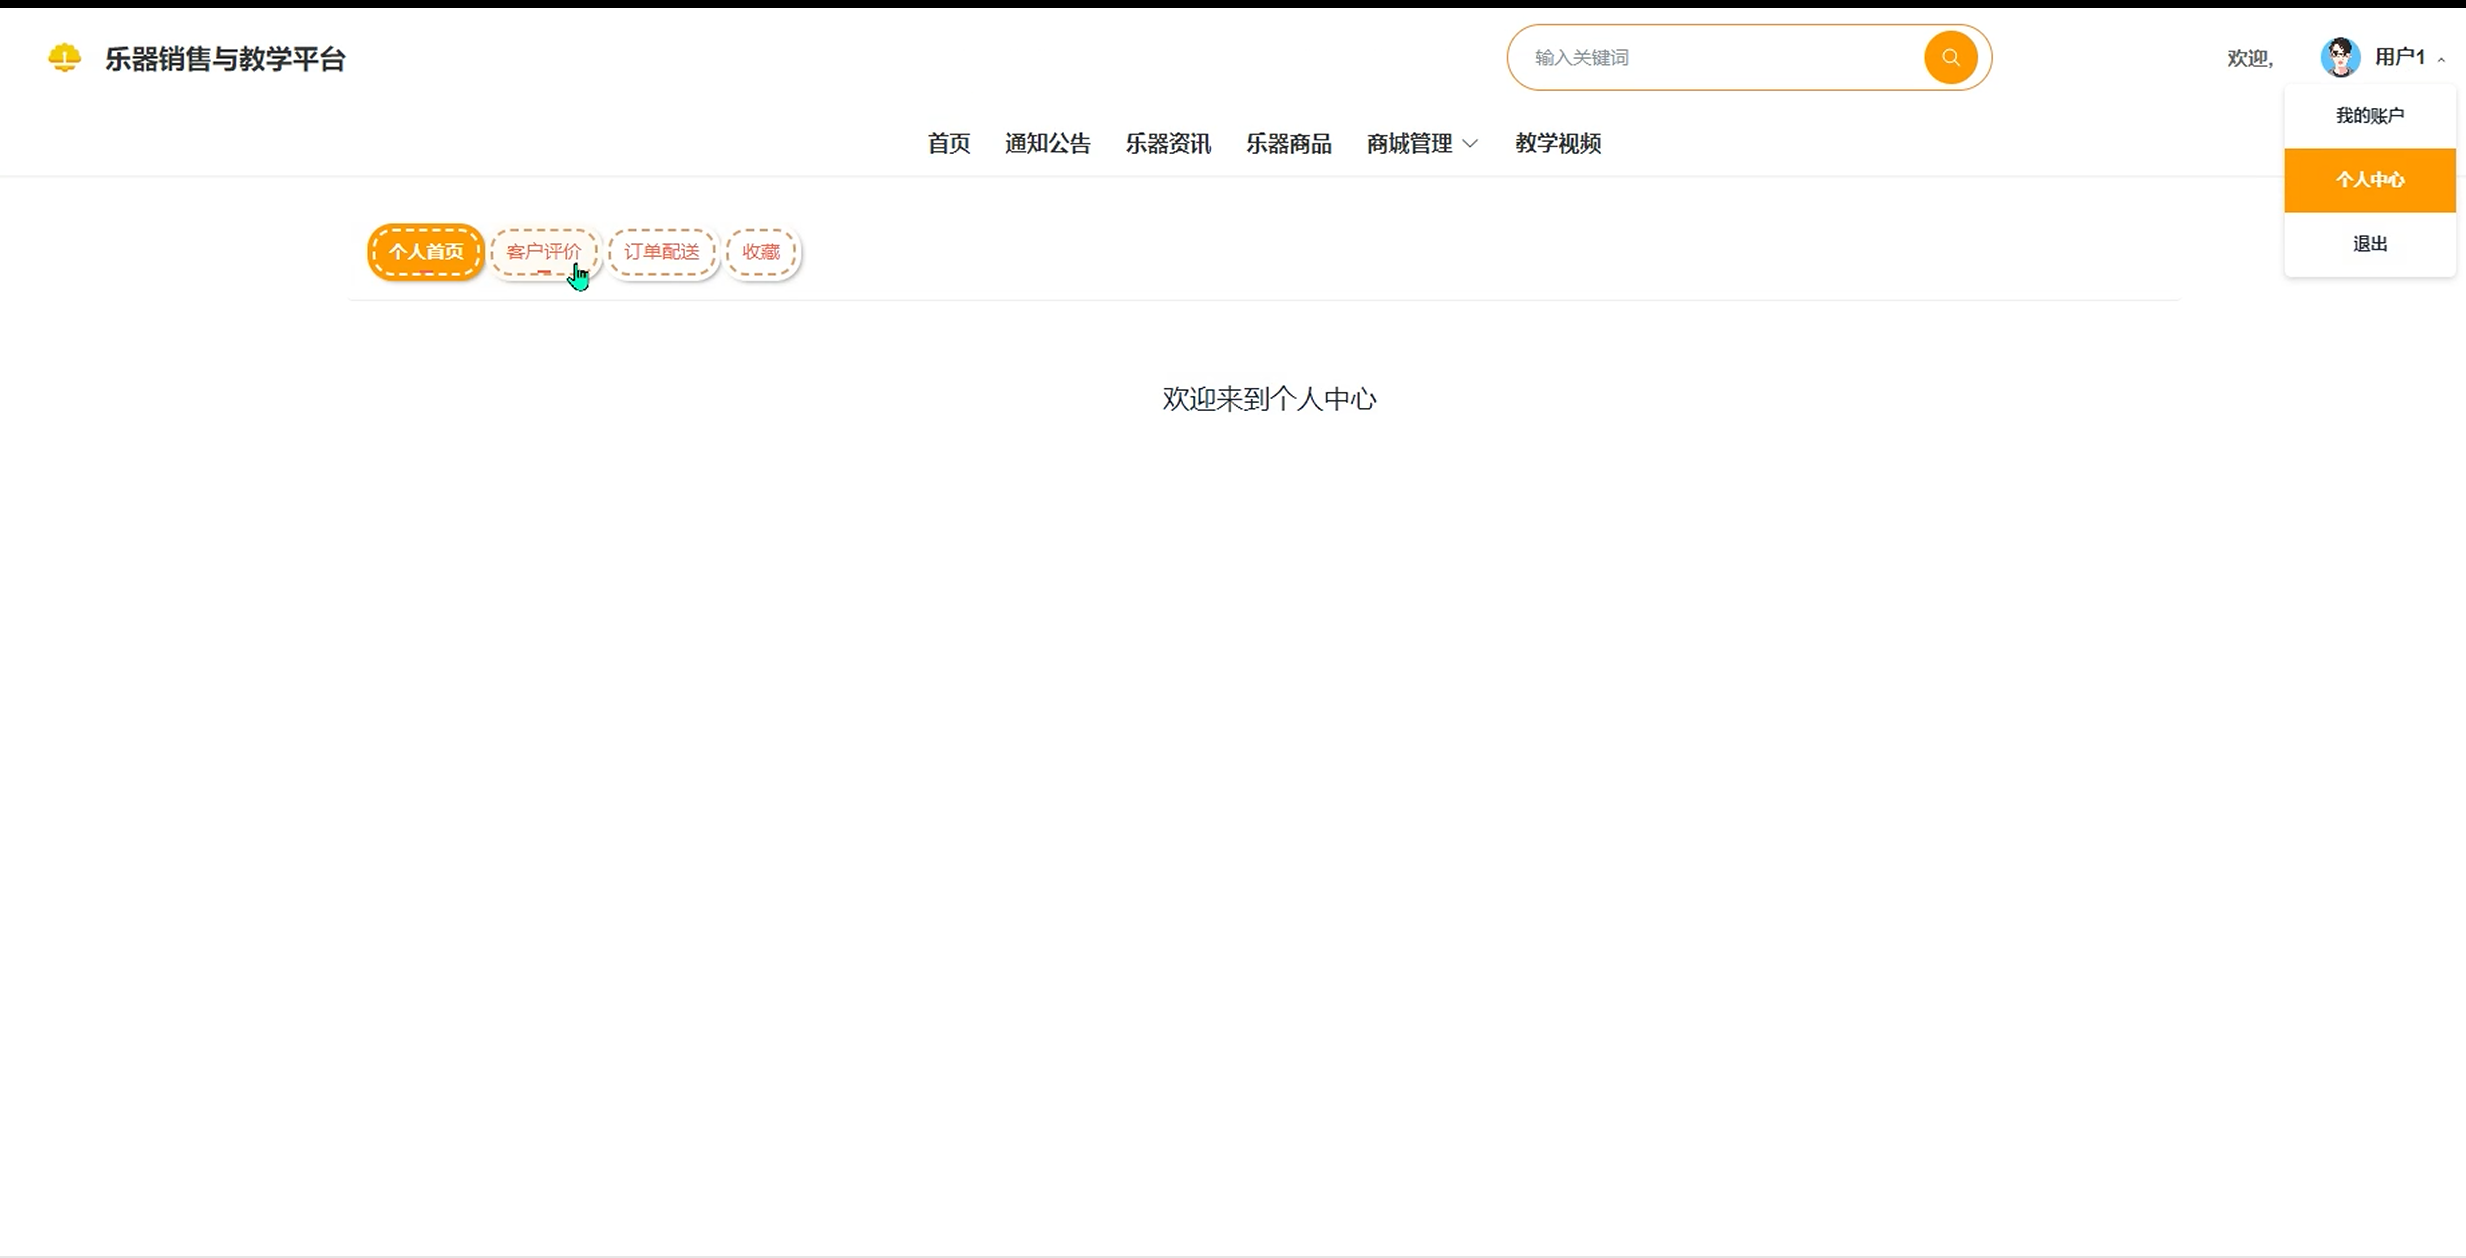This screenshot has width=2466, height=1258.
Task: Click the platform logo icon
Action: tap(65, 58)
